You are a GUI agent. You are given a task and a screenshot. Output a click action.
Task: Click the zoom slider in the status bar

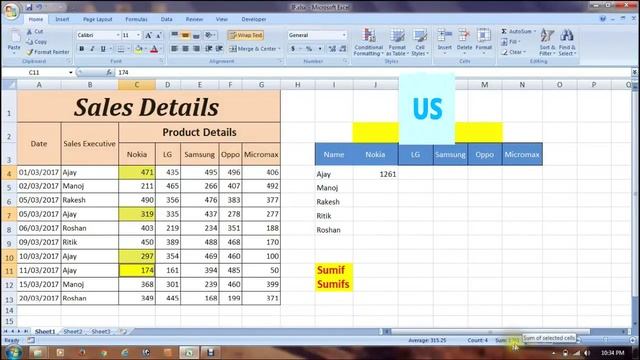[605, 340]
